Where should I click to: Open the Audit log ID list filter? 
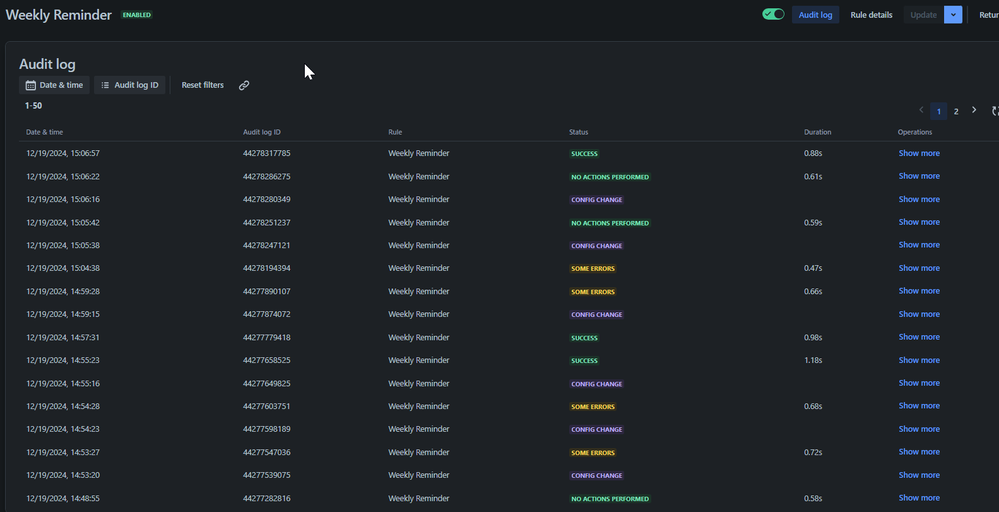[130, 86]
